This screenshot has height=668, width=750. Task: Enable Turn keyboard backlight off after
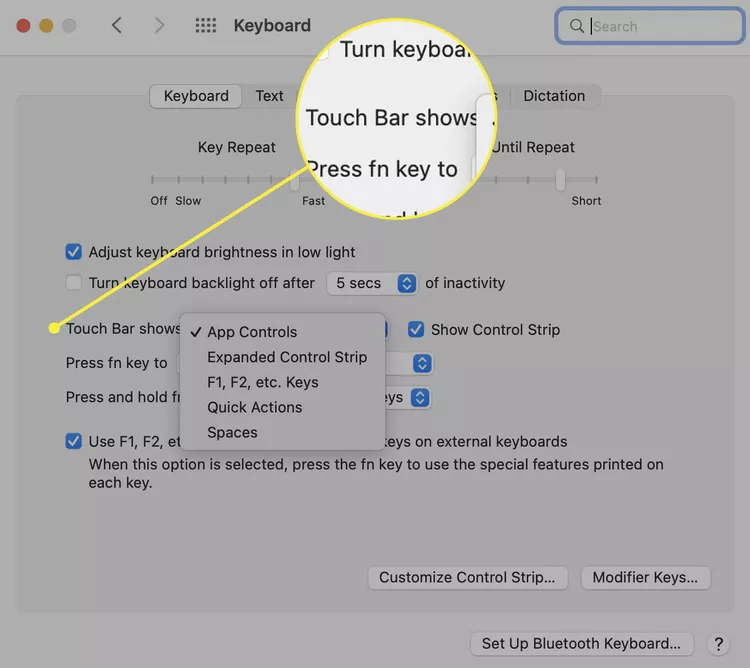74,283
